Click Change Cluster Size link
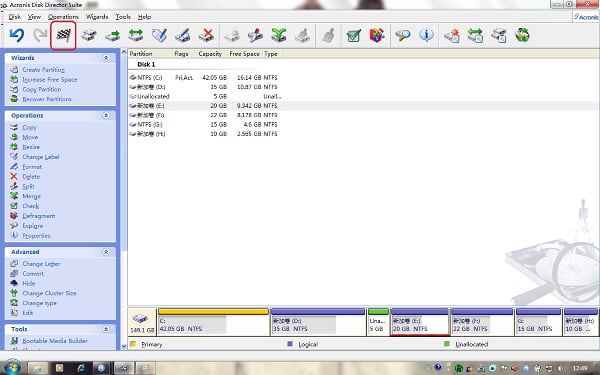 (x=49, y=293)
